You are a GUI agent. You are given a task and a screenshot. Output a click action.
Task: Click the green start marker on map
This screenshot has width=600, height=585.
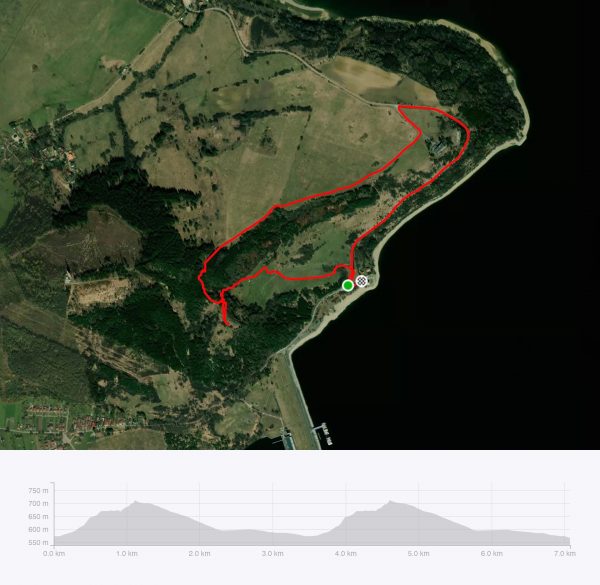point(347,285)
